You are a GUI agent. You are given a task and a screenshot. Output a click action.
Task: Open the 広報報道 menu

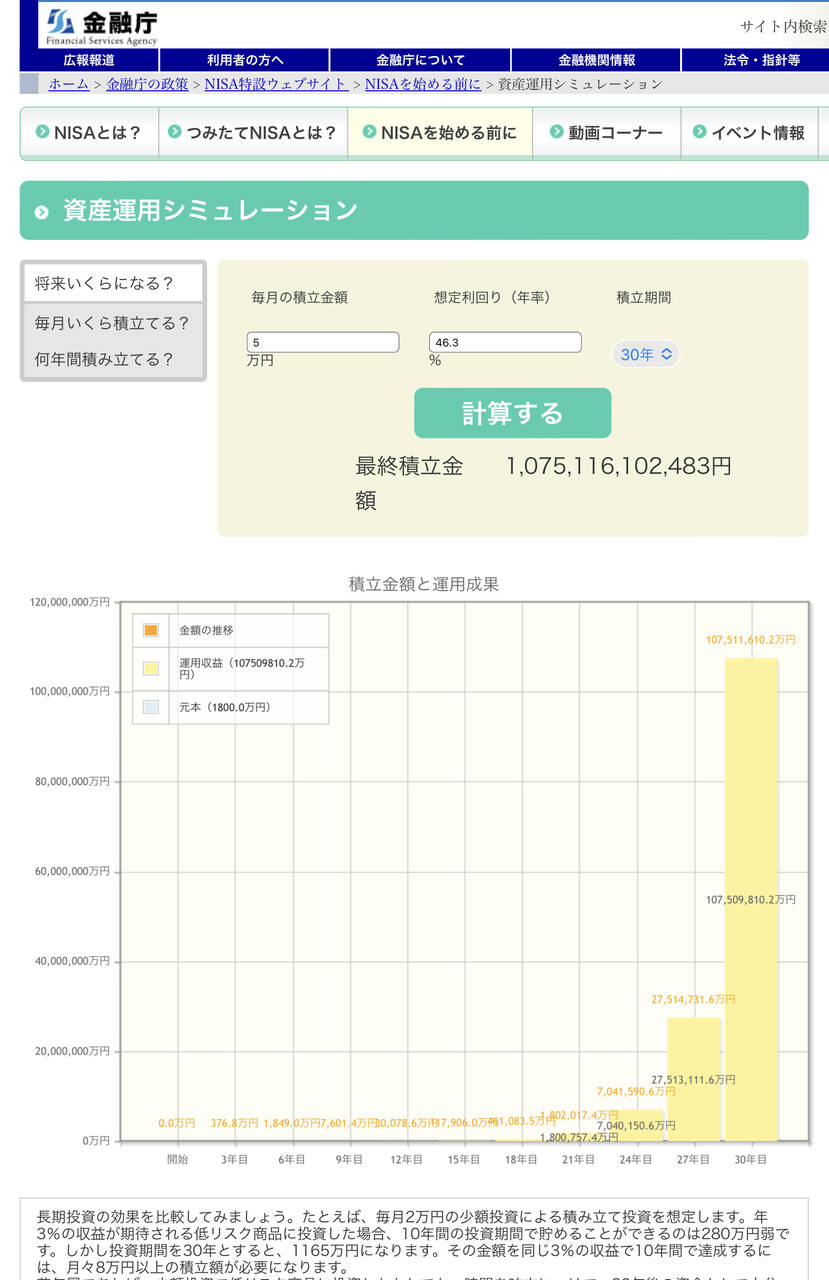pyautogui.click(x=89, y=60)
